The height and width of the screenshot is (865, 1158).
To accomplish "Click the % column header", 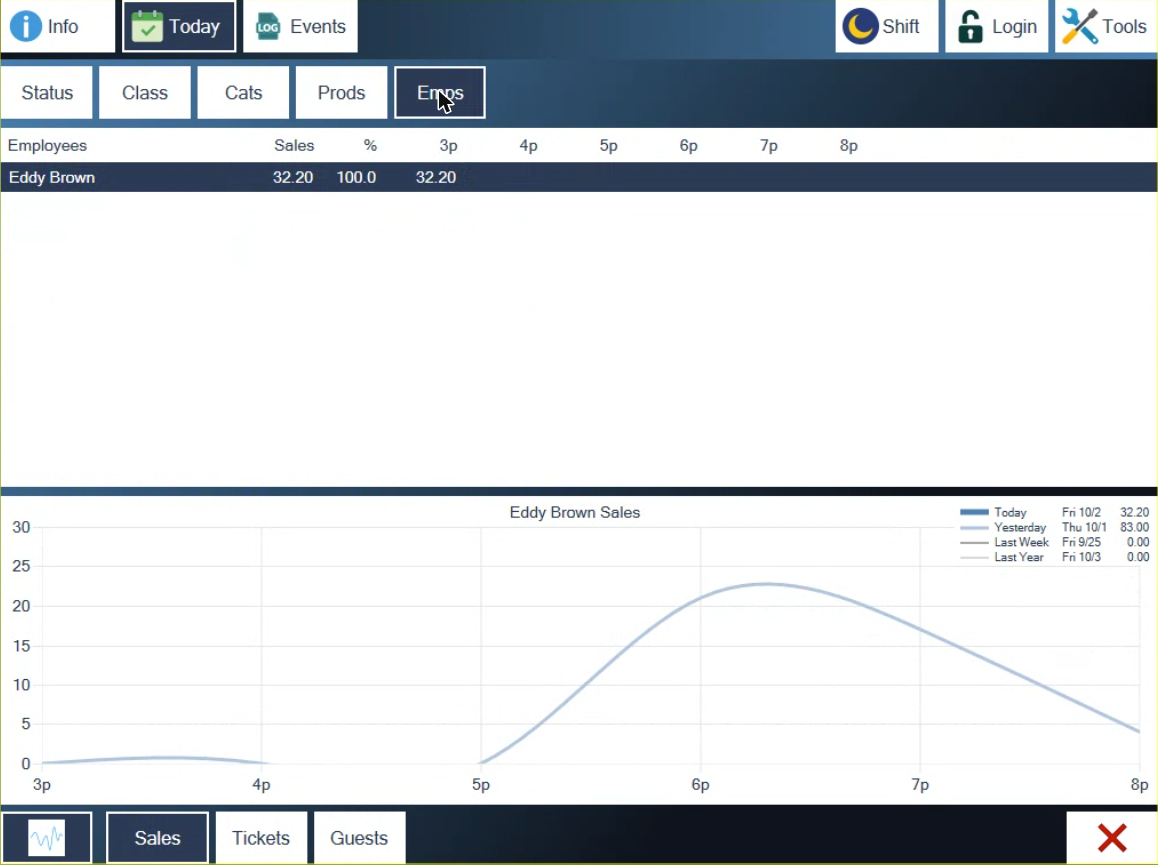I will pyautogui.click(x=370, y=146).
